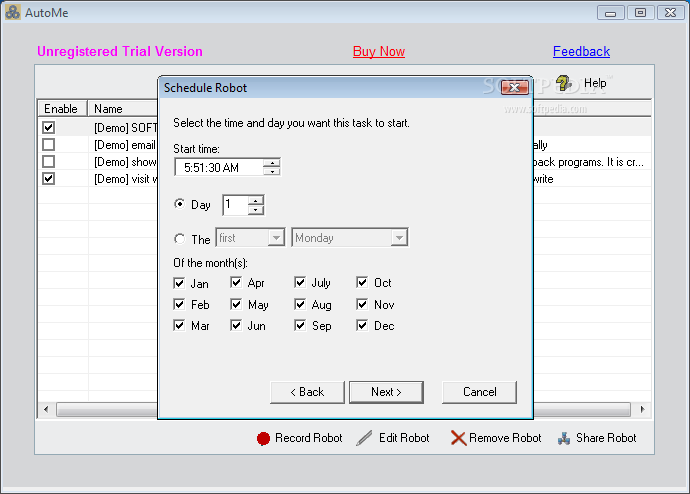Click the 'Unregistered Trial Version' text

(x=120, y=51)
